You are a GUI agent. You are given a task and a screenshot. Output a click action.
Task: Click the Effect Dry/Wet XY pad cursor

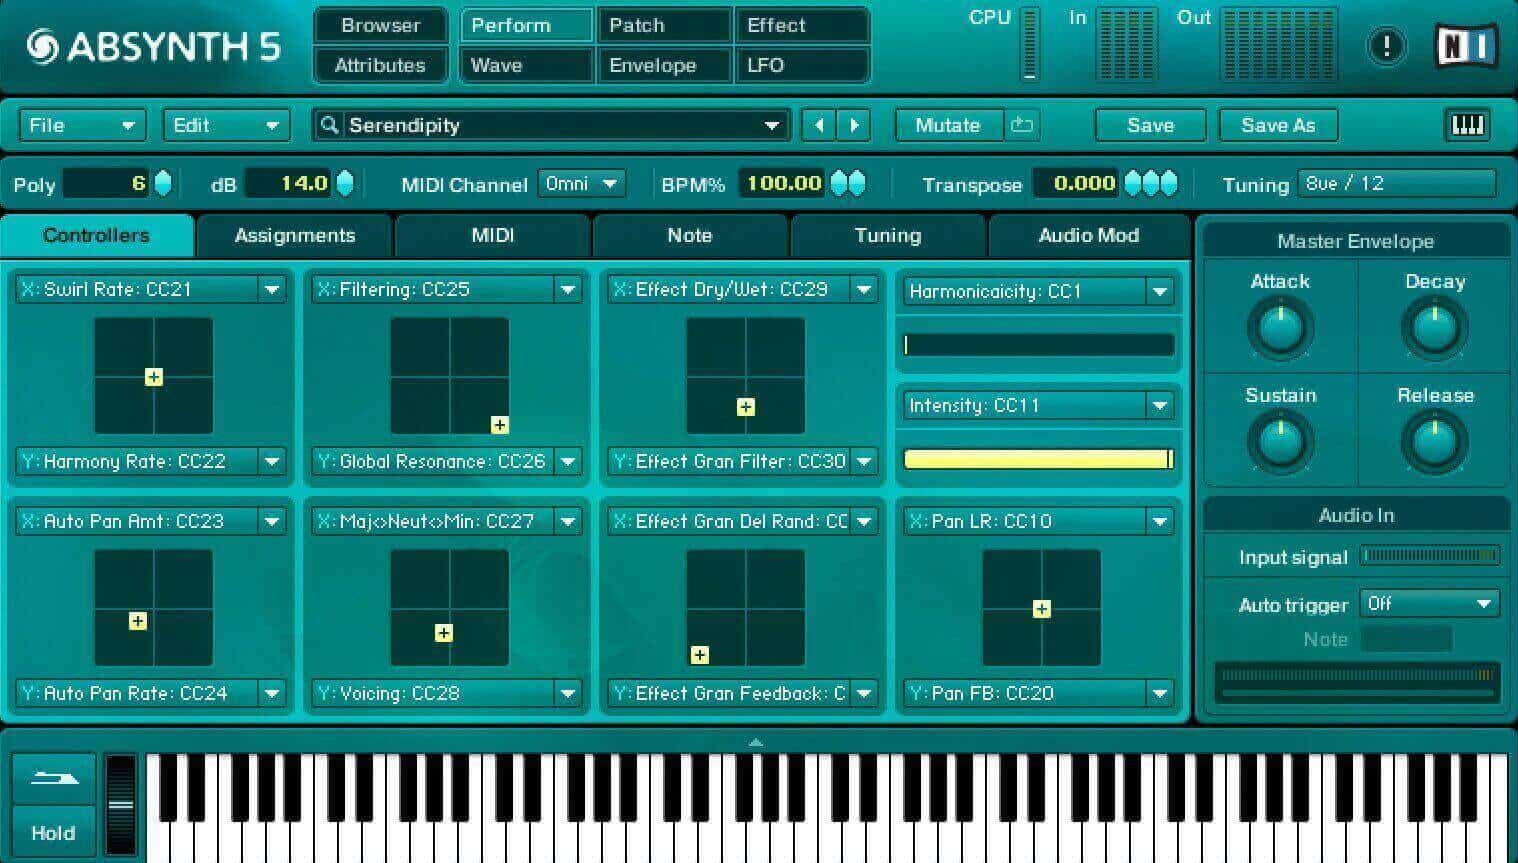pyautogui.click(x=746, y=407)
